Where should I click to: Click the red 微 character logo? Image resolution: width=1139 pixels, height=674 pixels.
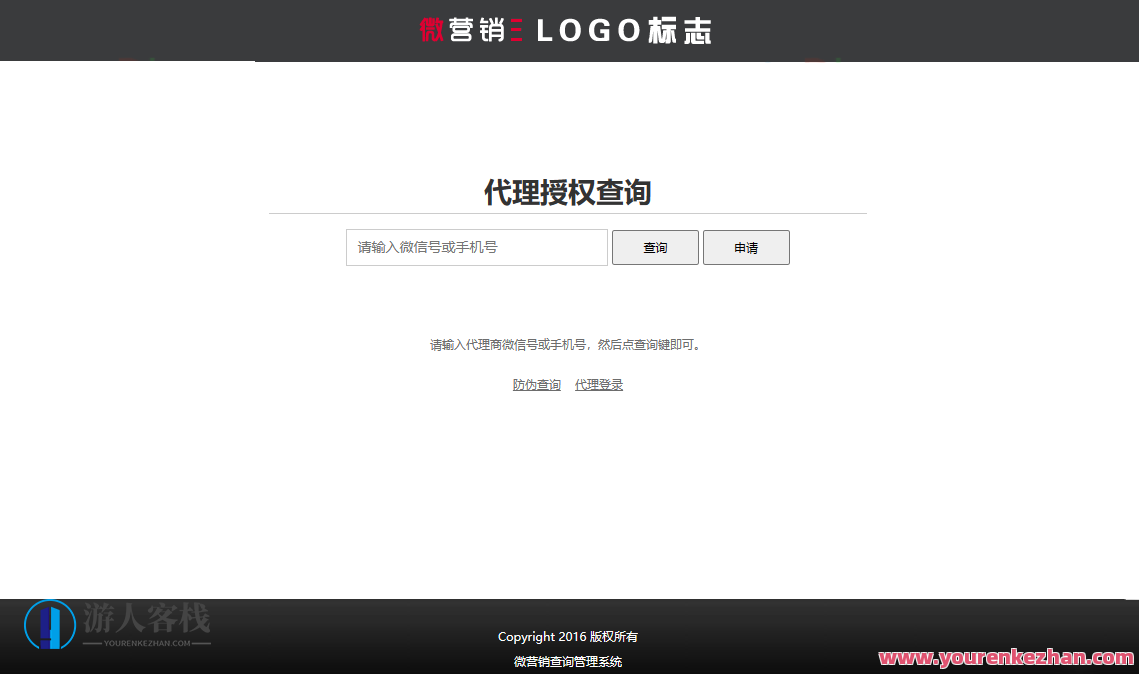pyautogui.click(x=431, y=30)
